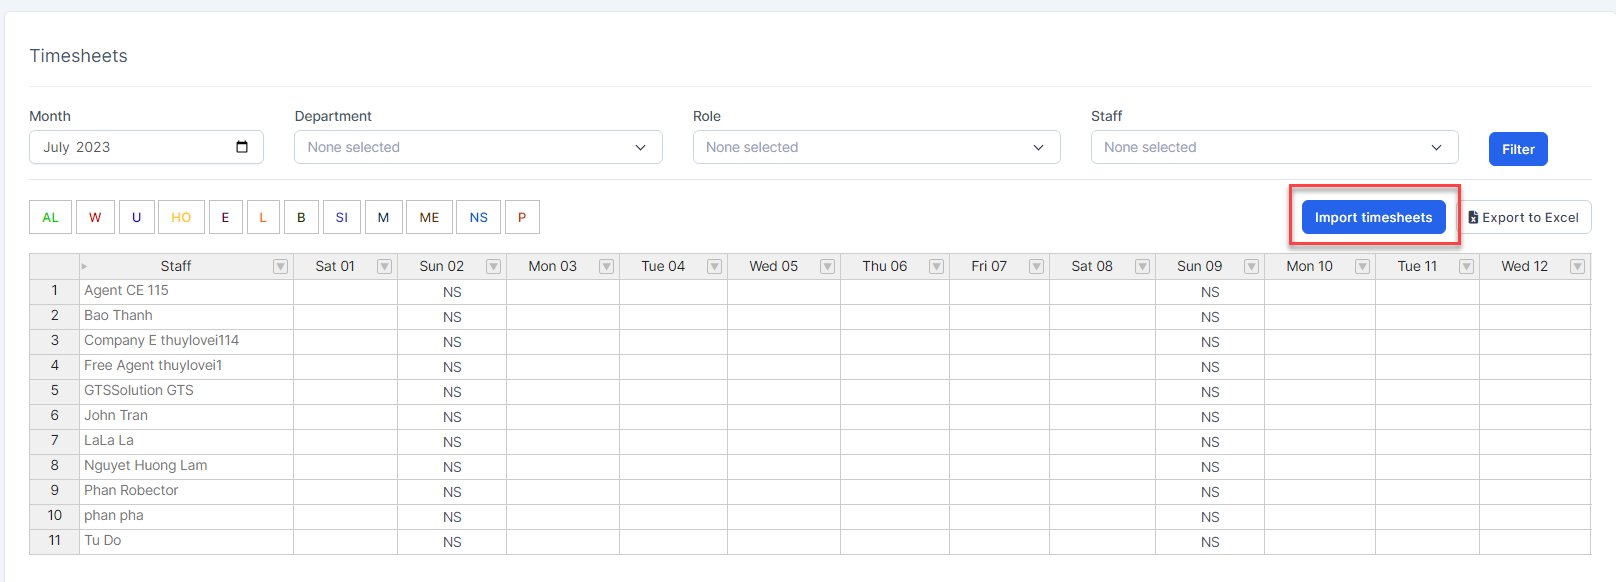Click the John Tran Sun 02 cell
The width and height of the screenshot is (1616, 582).
click(x=452, y=417)
